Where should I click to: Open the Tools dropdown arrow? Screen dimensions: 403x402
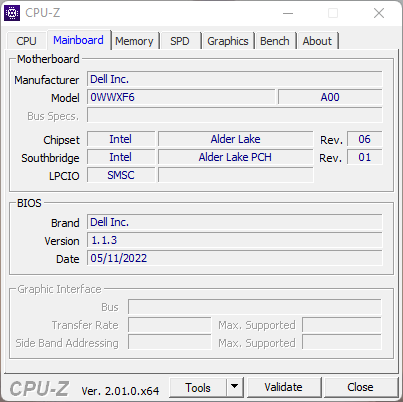click(235, 387)
